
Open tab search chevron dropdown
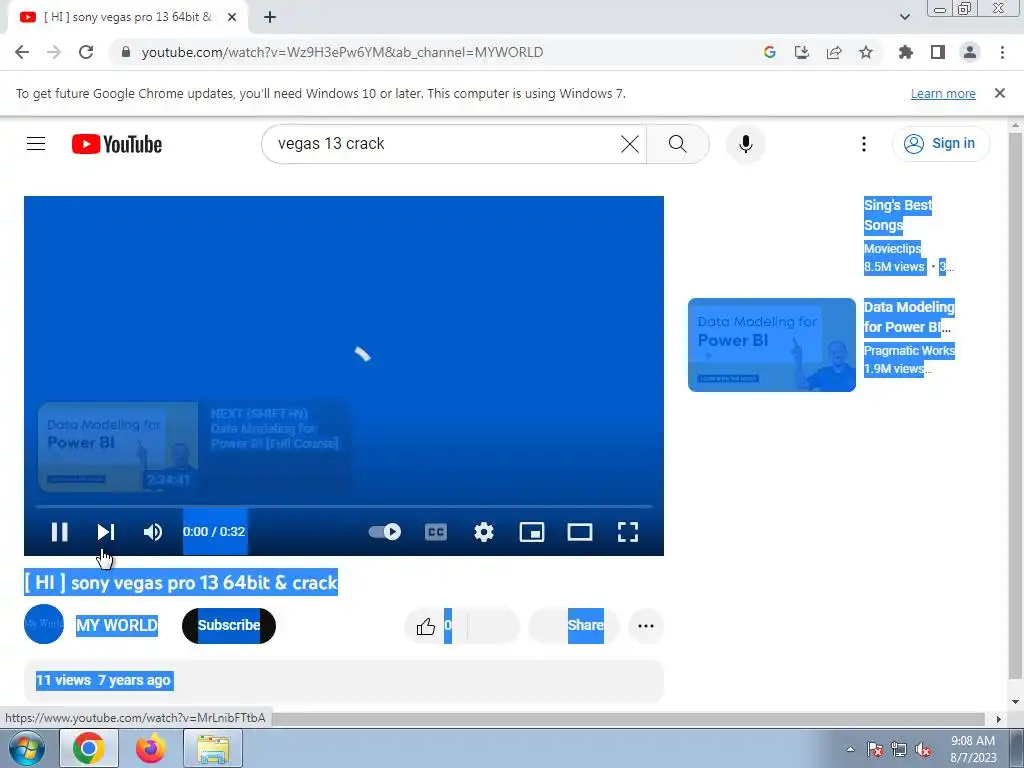click(904, 17)
